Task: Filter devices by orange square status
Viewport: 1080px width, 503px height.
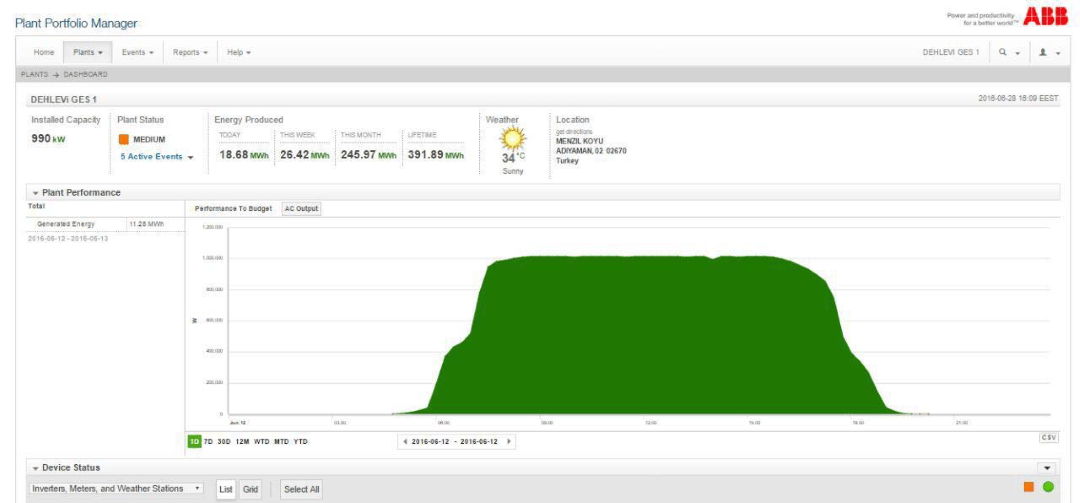Action: pos(1028,487)
